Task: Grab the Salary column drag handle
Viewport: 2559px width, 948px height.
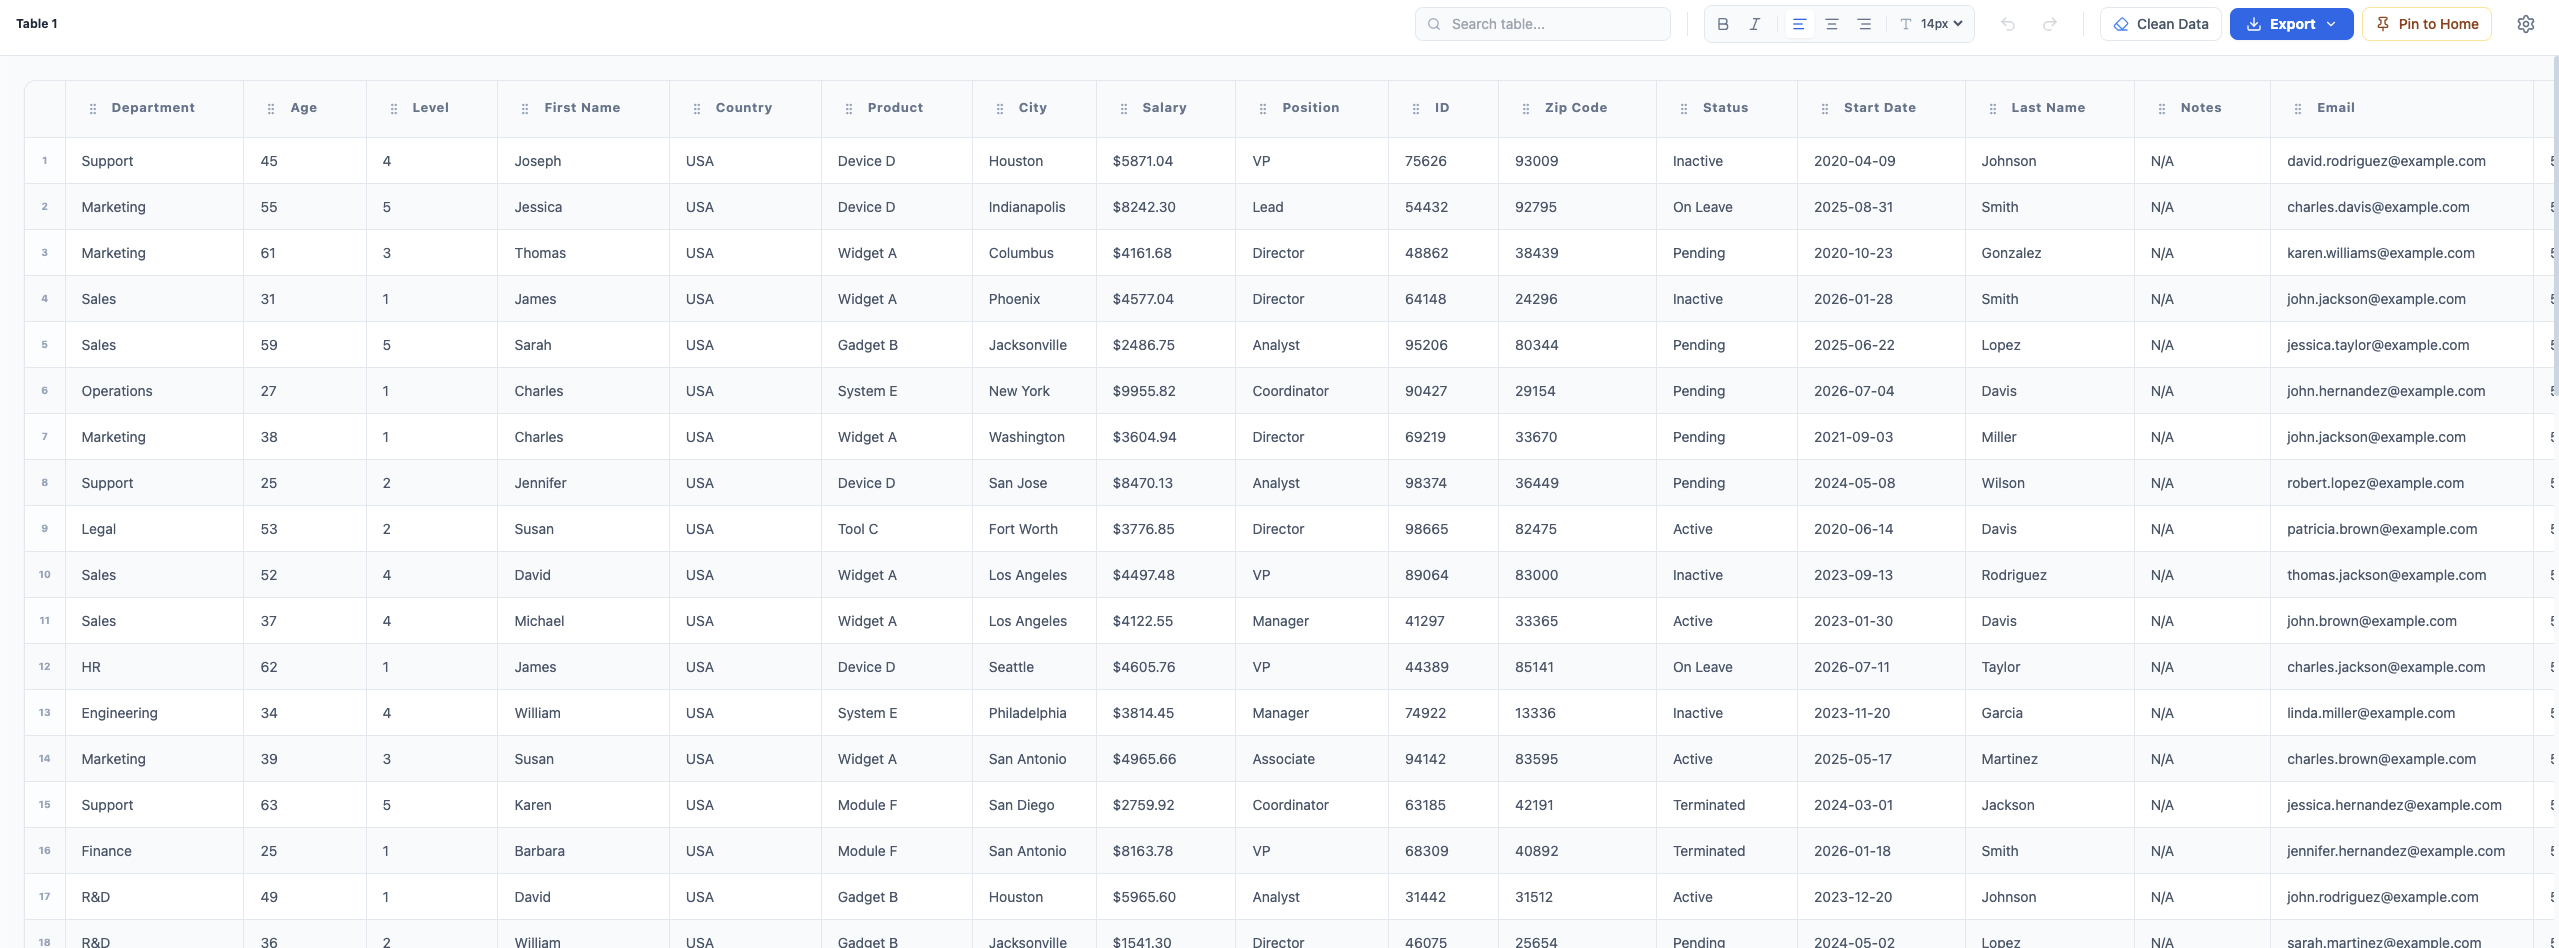Action: (x=1124, y=109)
